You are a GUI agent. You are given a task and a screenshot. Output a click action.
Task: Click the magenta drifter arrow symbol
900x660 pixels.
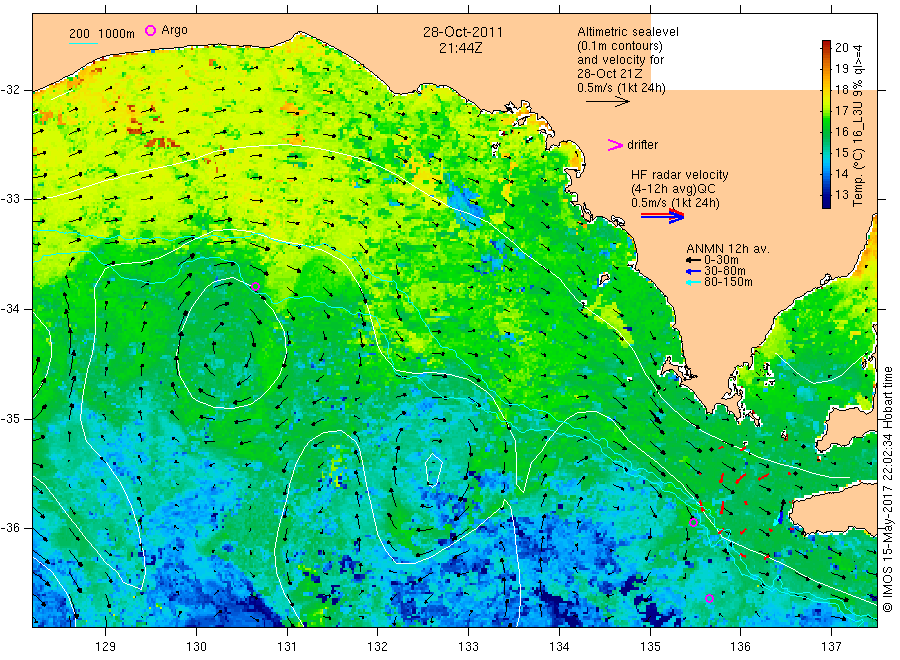[615, 145]
